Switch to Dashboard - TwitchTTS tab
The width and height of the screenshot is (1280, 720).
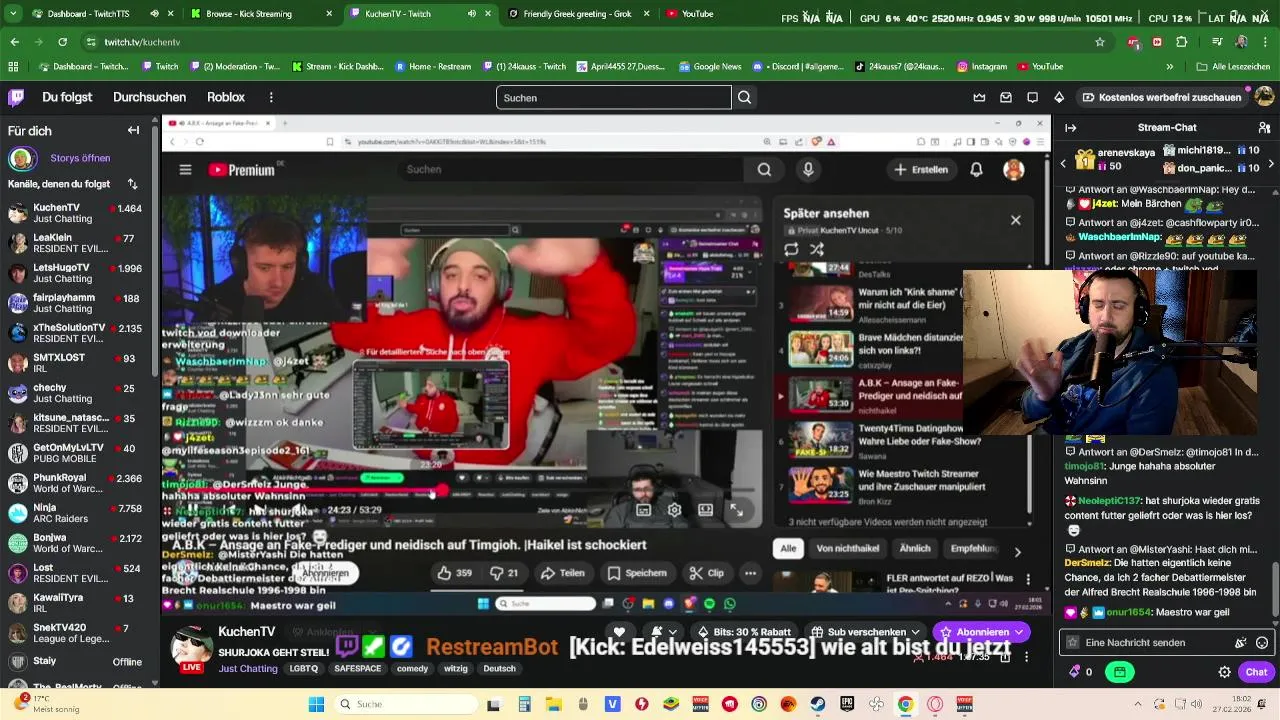point(90,14)
